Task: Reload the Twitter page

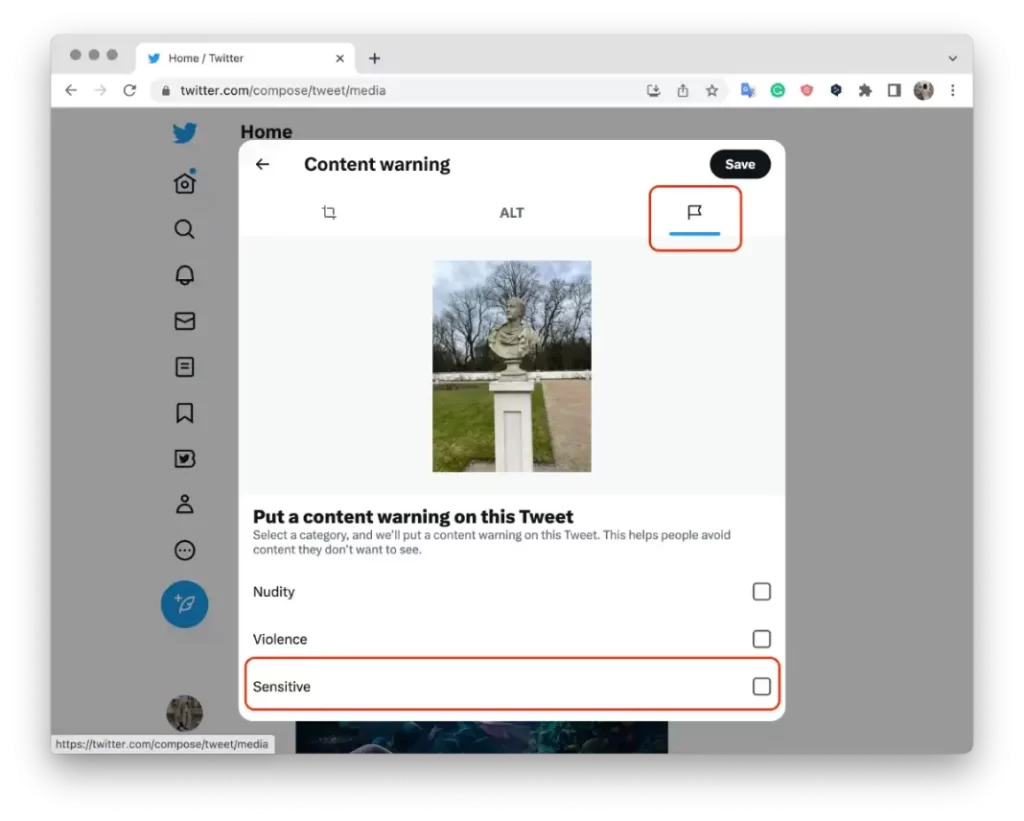Action: pos(130,91)
